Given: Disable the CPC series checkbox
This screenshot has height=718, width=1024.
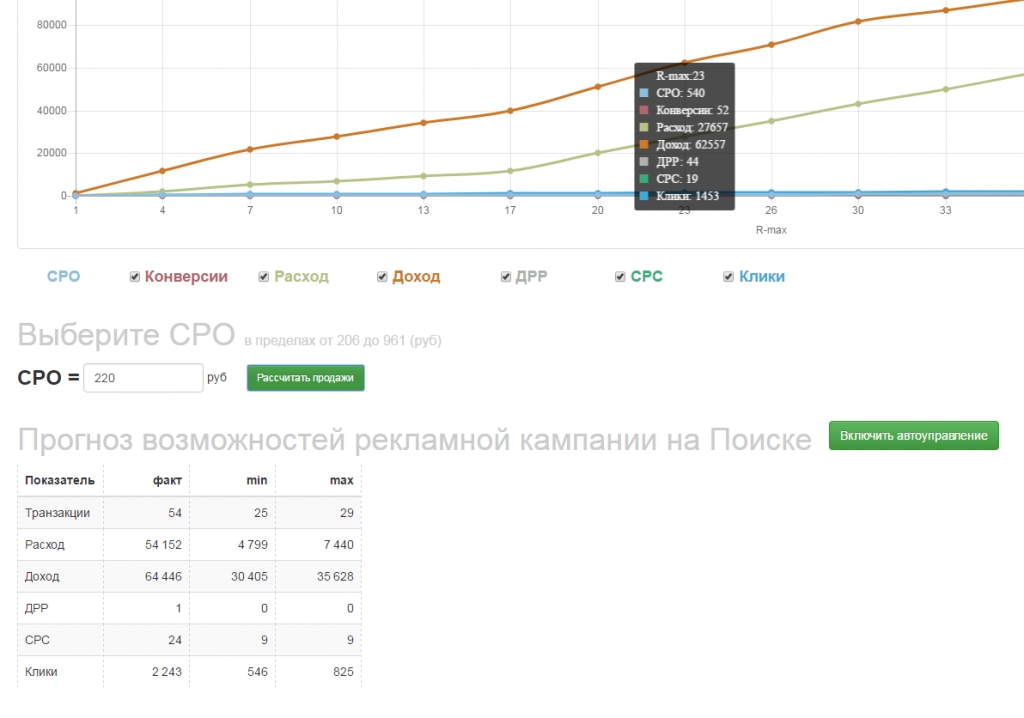Looking at the screenshot, I should (620, 277).
